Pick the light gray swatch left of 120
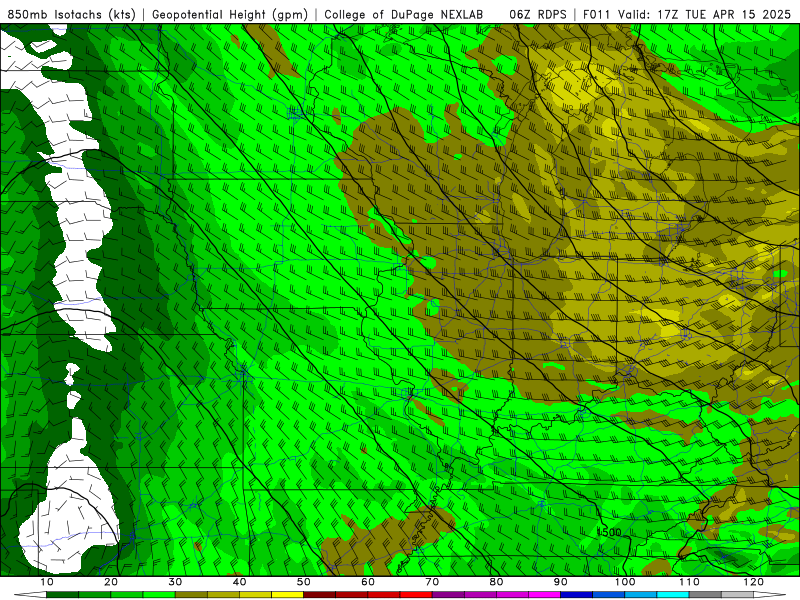 tap(737, 595)
